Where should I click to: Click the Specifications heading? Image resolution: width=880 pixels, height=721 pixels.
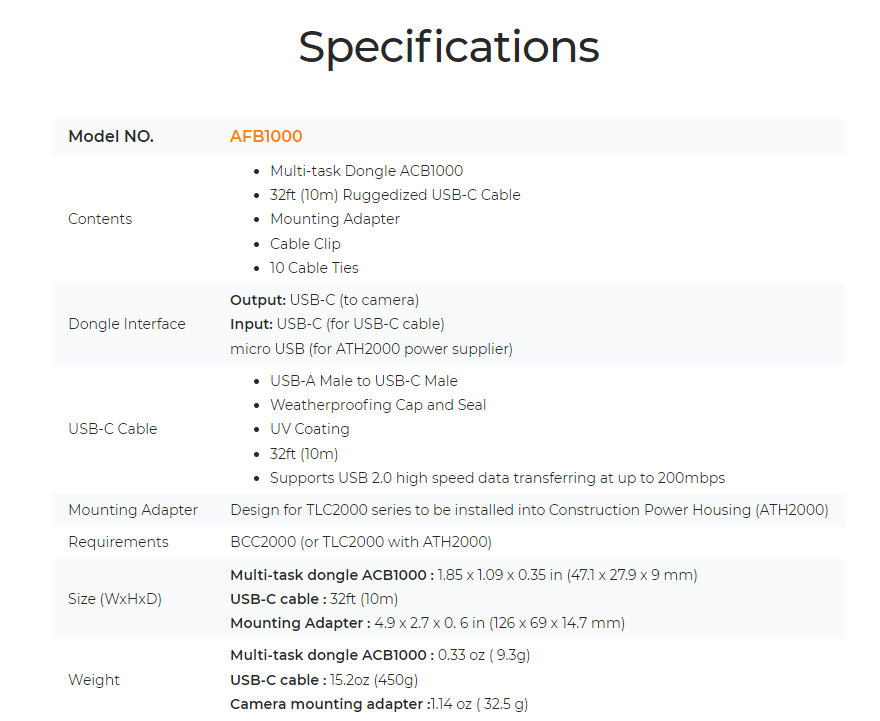[448, 47]
